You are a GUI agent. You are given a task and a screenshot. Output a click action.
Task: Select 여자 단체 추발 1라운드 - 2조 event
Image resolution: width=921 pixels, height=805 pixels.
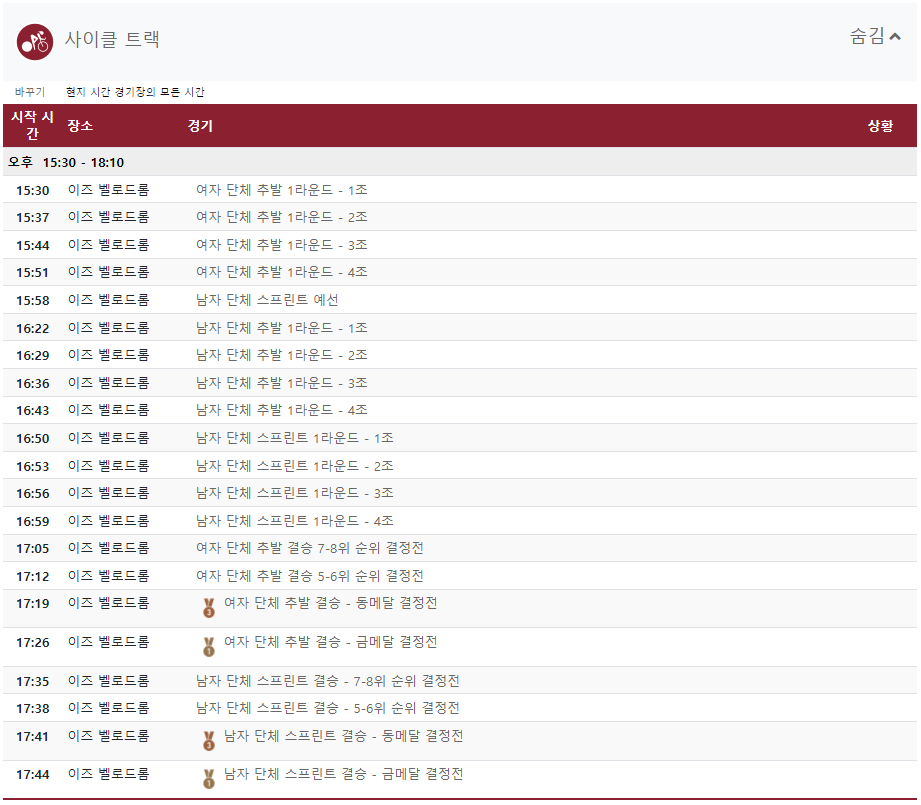(x=281, y=217)
